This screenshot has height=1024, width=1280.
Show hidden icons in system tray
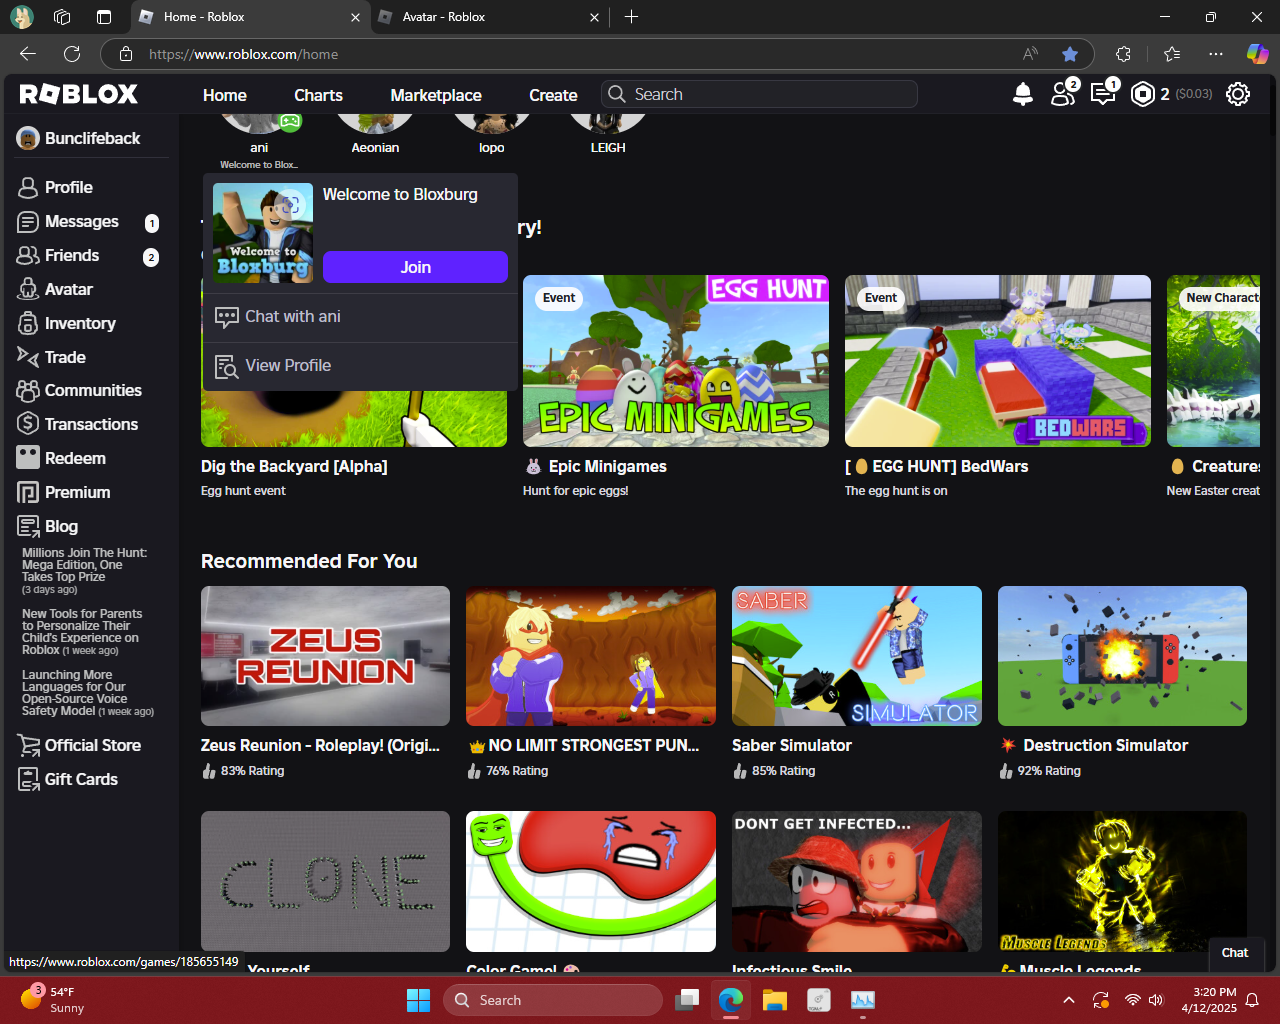click(1069, 1000)
